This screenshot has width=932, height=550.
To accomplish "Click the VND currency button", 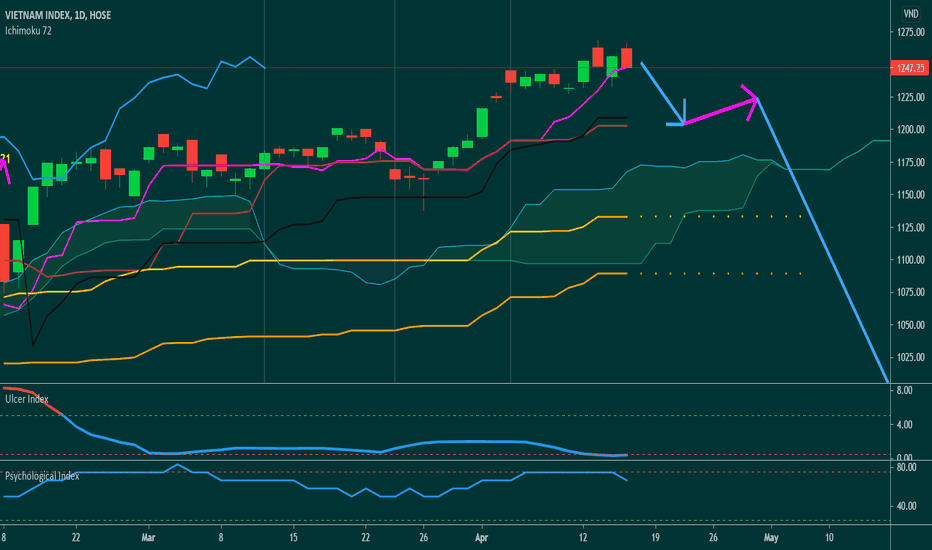I will pos(911,14).
